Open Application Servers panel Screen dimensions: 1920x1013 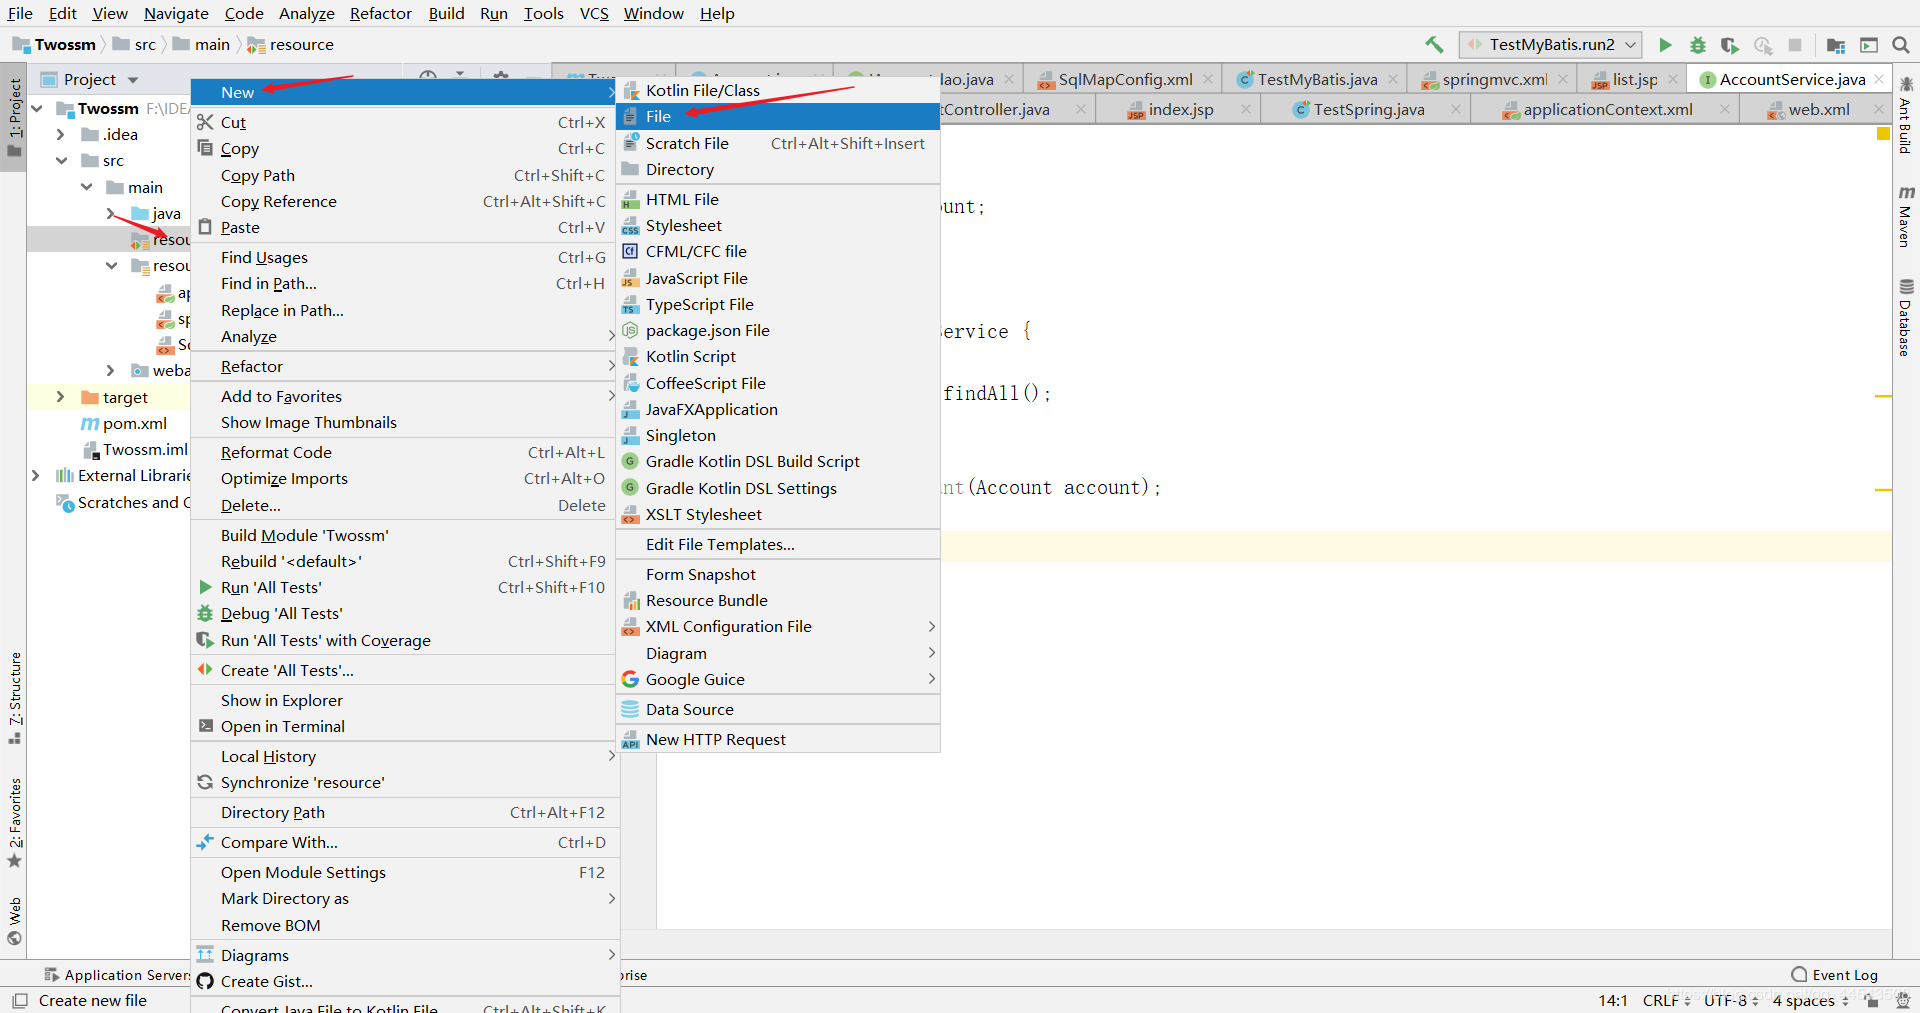pos(117,975)
